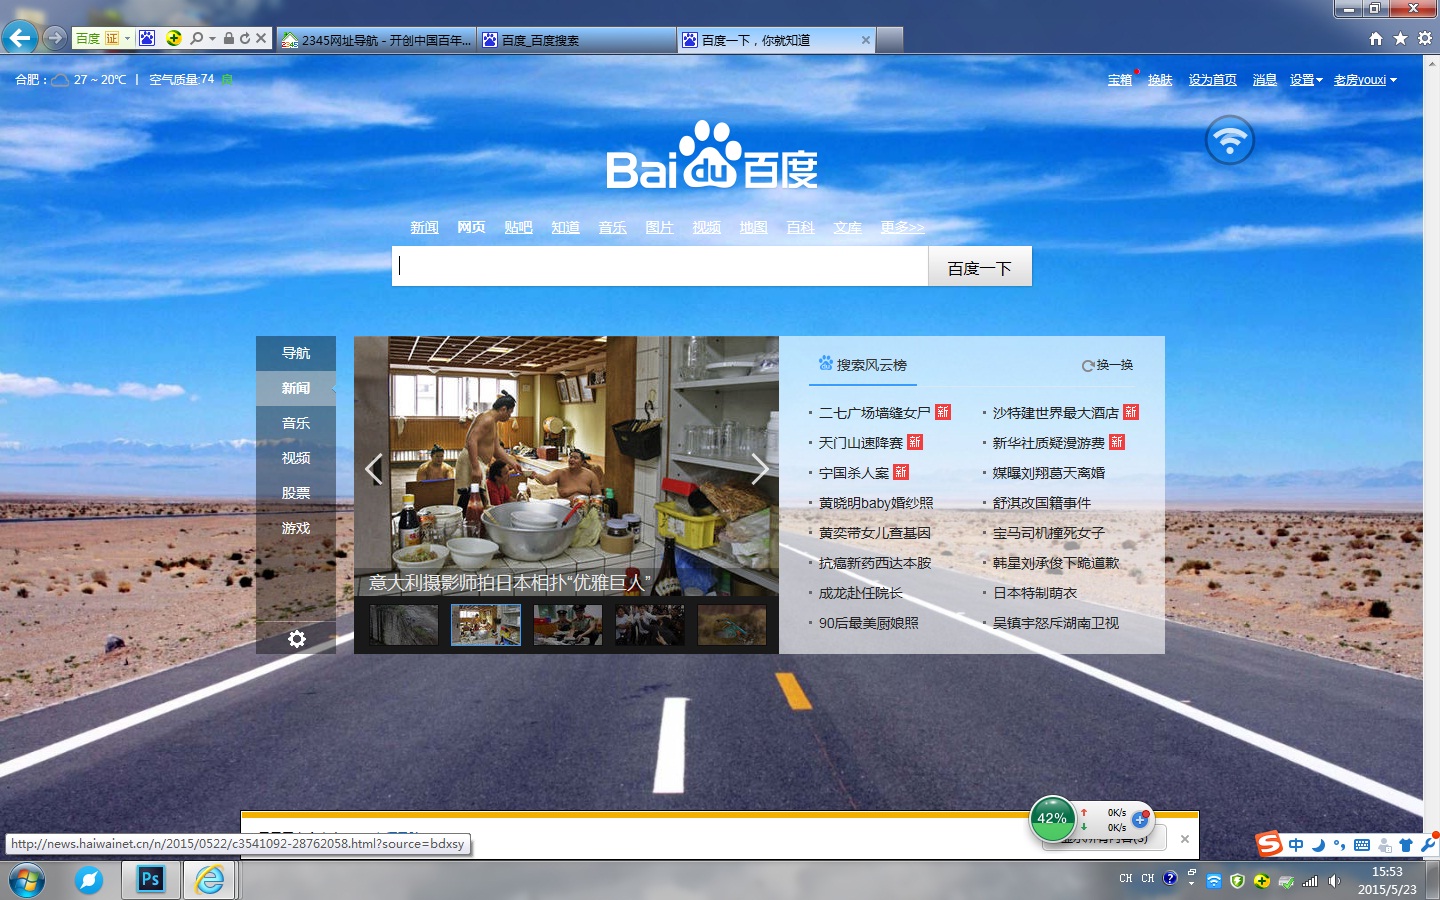Viewport: 1440px width, 900px height.
Task: Go forward with the browser Forward arrow
Action: click(55, 38)
